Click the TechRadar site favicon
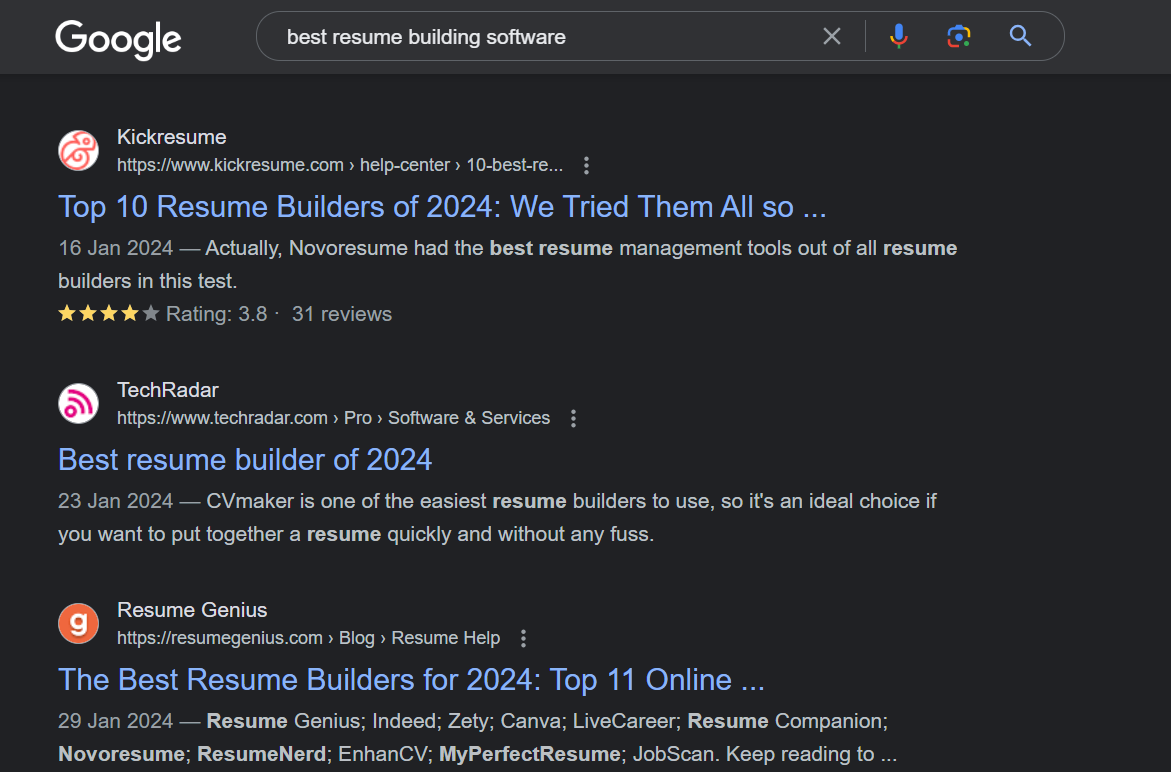 pyautogui.click(x=78, y=404)
